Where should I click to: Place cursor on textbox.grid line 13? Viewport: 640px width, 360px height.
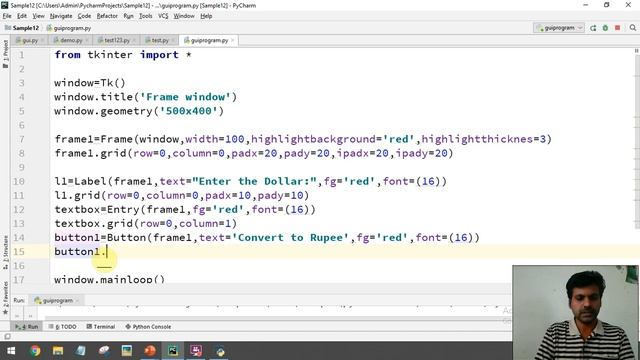pyautogui.click(x=145, y=224)
